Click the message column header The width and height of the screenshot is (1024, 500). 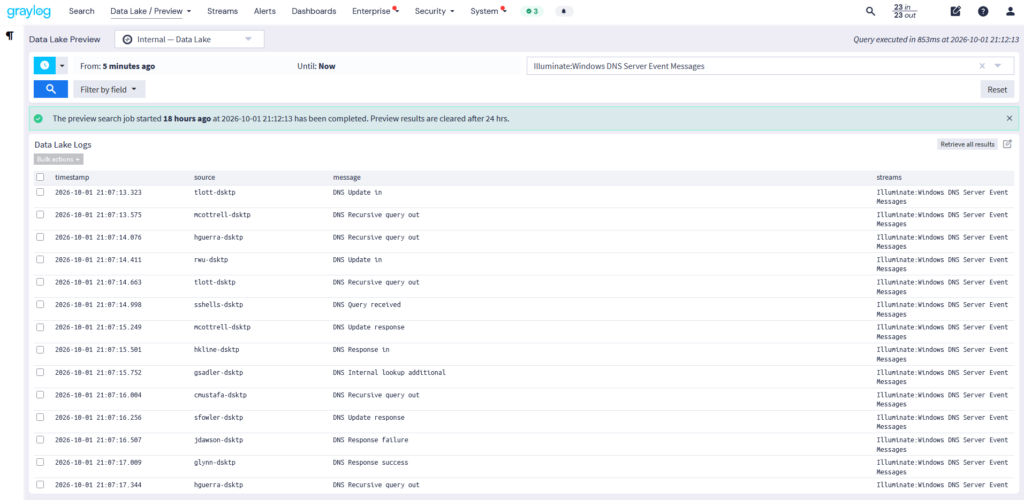point(347,178)
